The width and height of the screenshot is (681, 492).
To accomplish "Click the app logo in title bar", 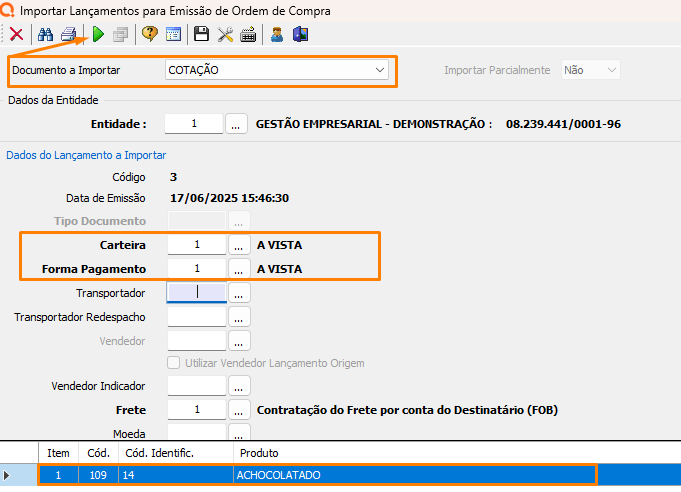I will (7, 9).
